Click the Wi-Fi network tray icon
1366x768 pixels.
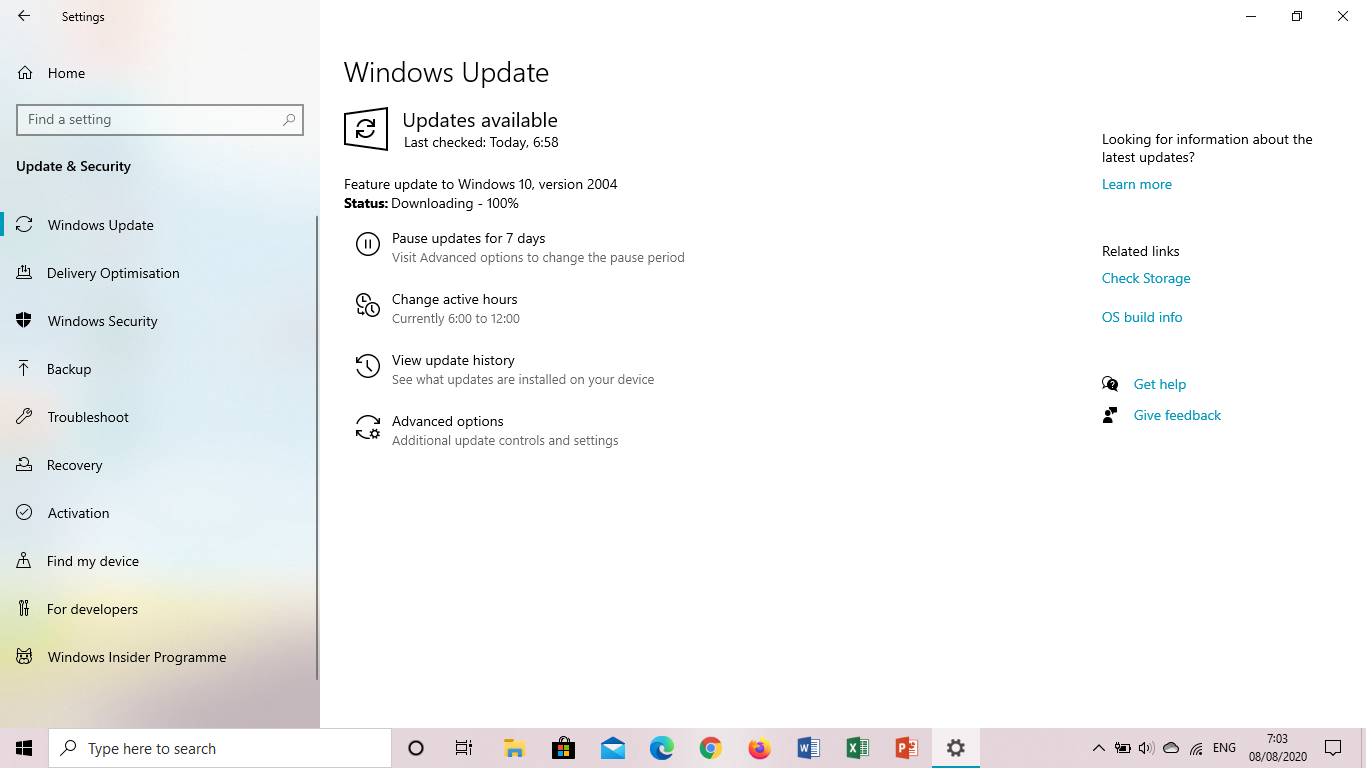1196,748
